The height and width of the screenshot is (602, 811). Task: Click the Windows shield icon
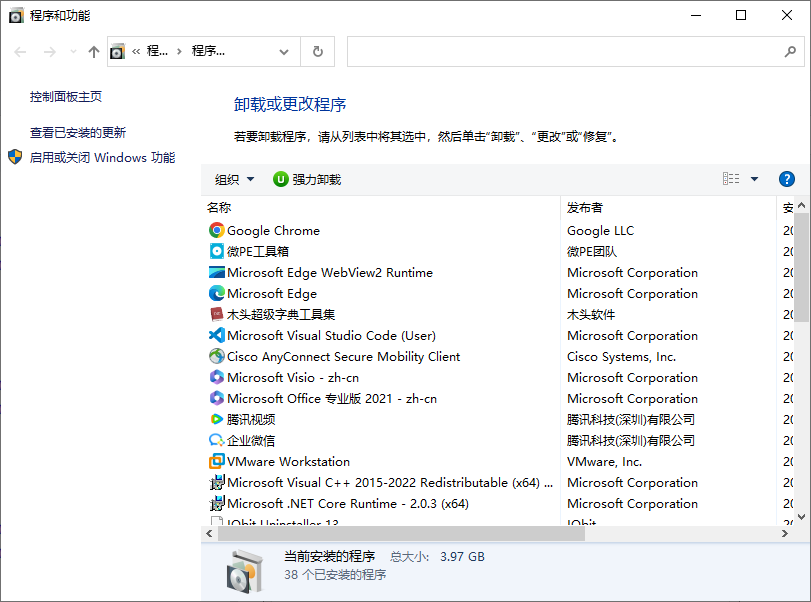tap(15, 157)
